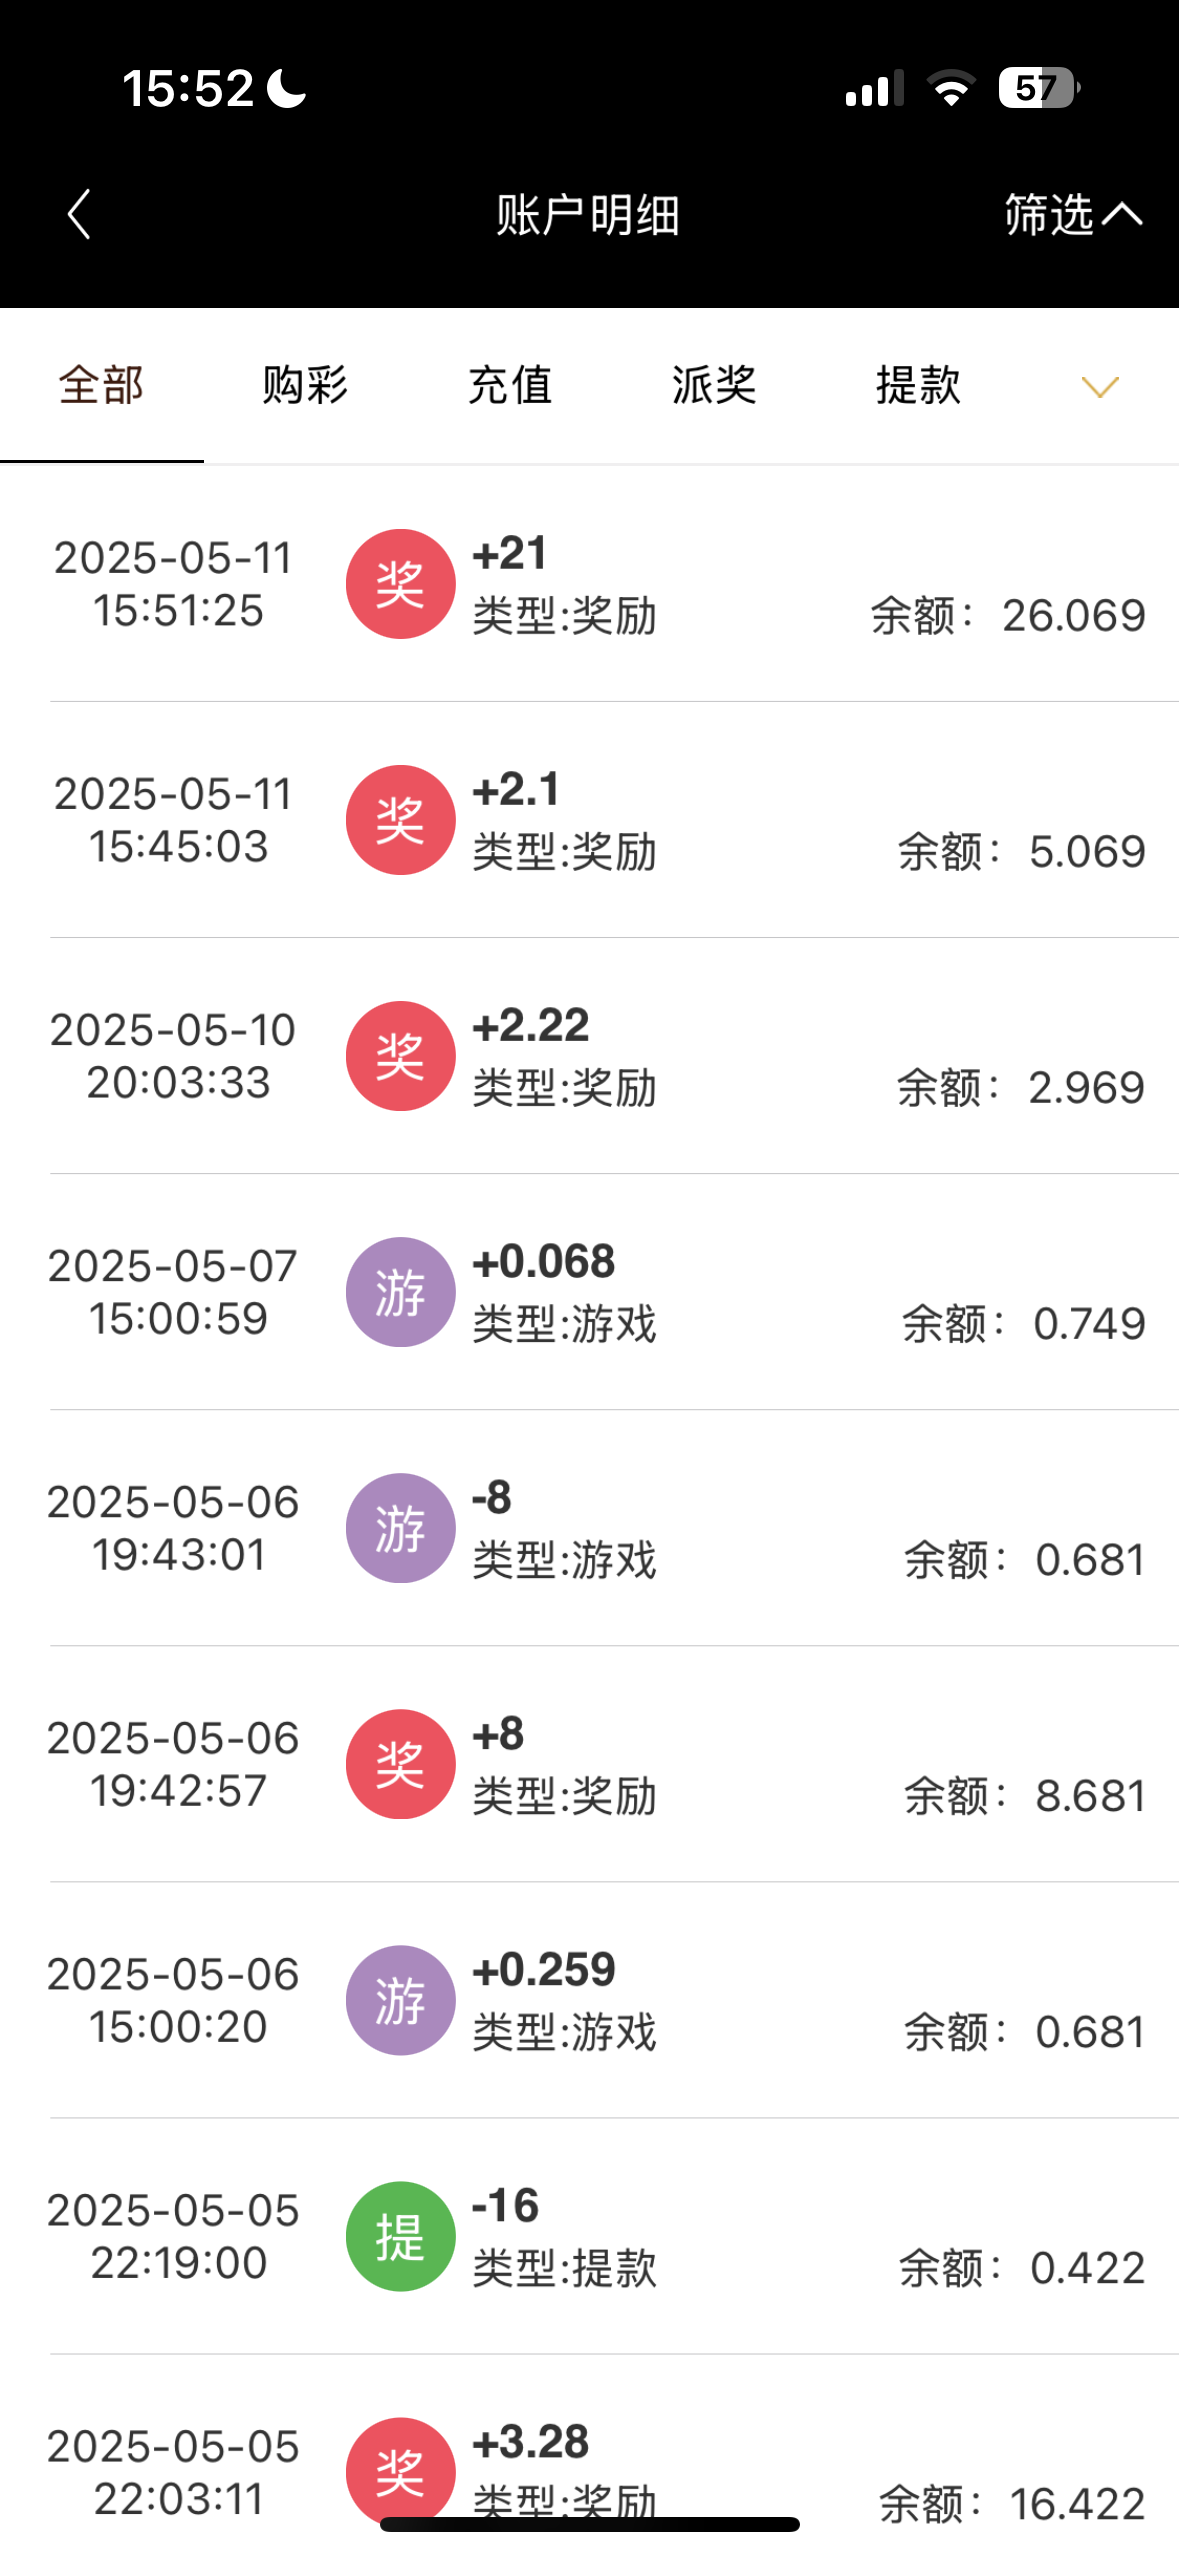
Task: Select the 全部 tab
Action: pos(101,386)
